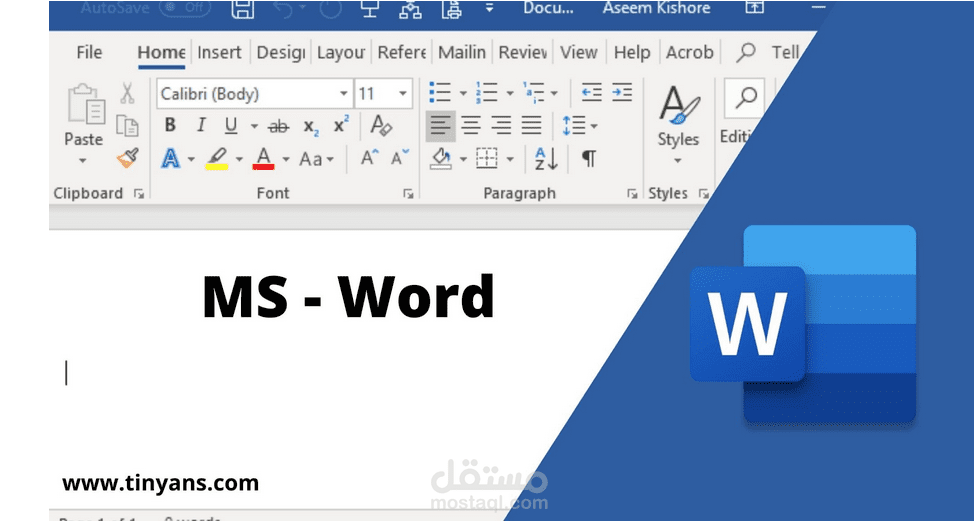Open the font size dropdown arrow
This screenshot has width=979, height=523.
[403, 94]
